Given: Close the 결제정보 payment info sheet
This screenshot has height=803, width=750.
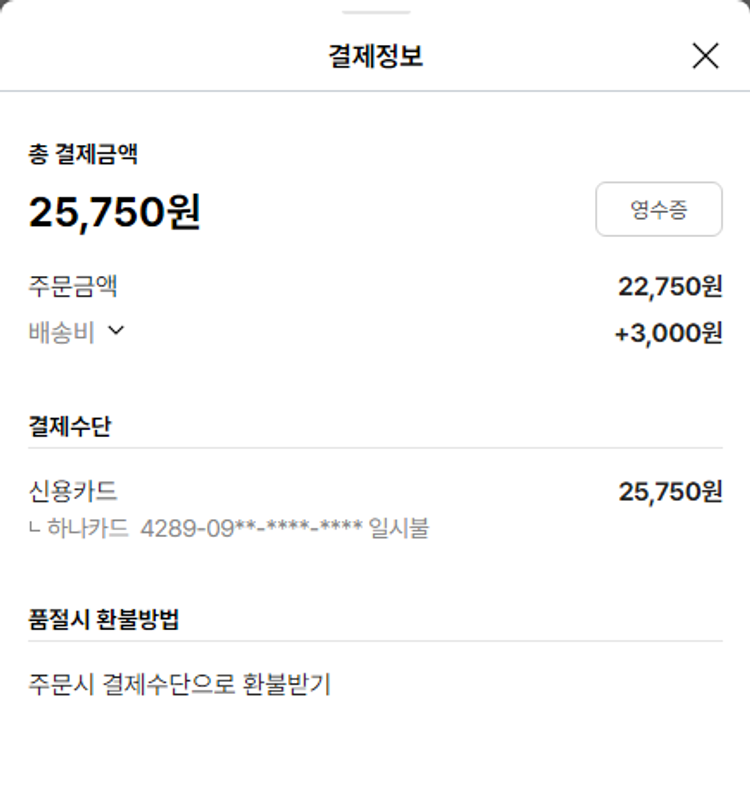Looking at the screenshot, I should (x=705, y=56).
